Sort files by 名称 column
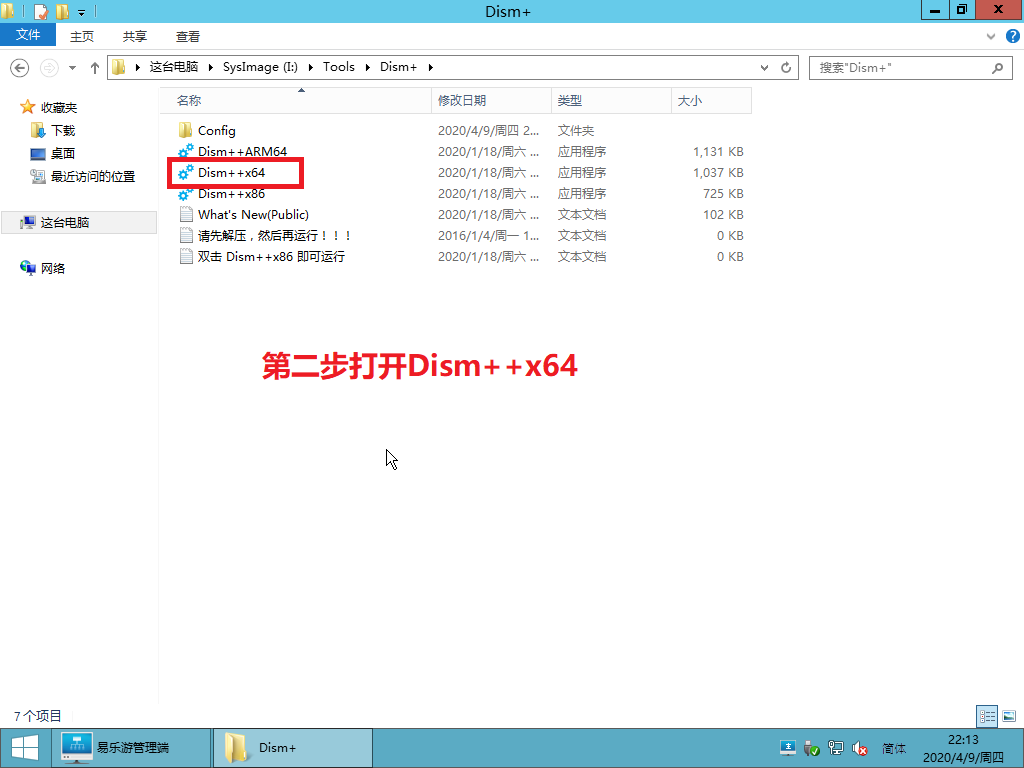 [x=296, y=101]
